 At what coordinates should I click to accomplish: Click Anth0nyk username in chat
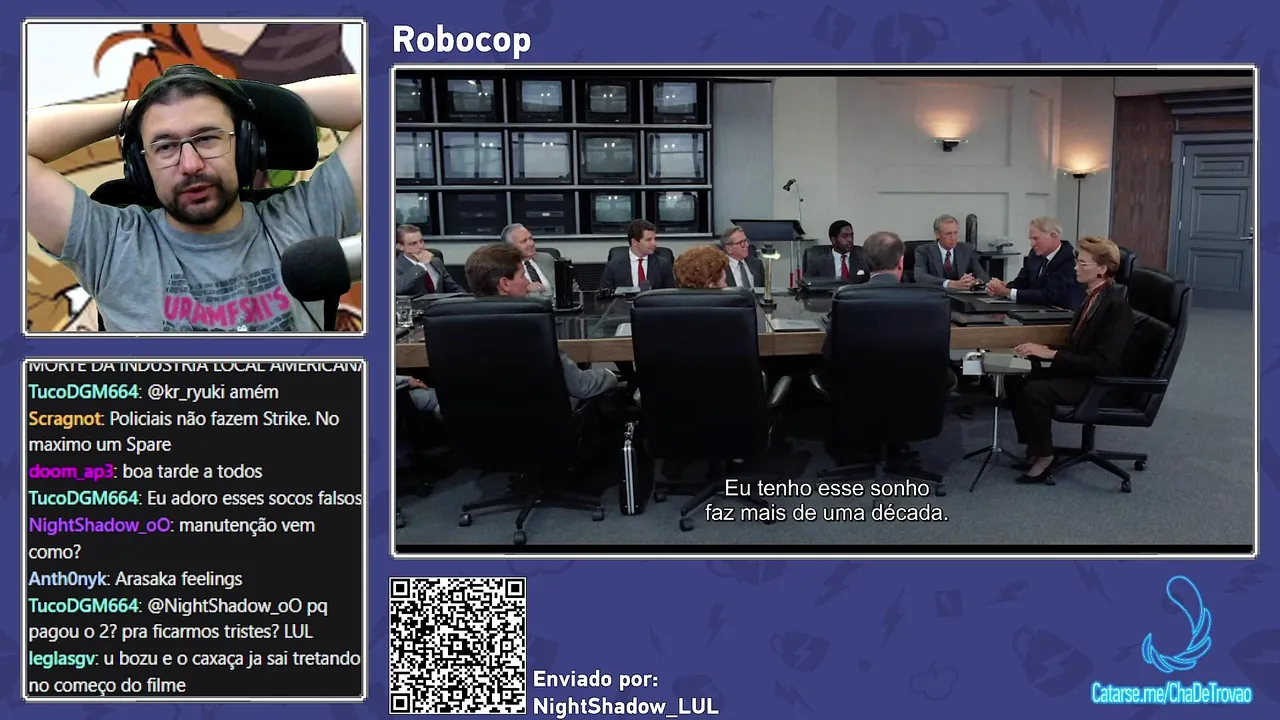click(x=69, y=579)
